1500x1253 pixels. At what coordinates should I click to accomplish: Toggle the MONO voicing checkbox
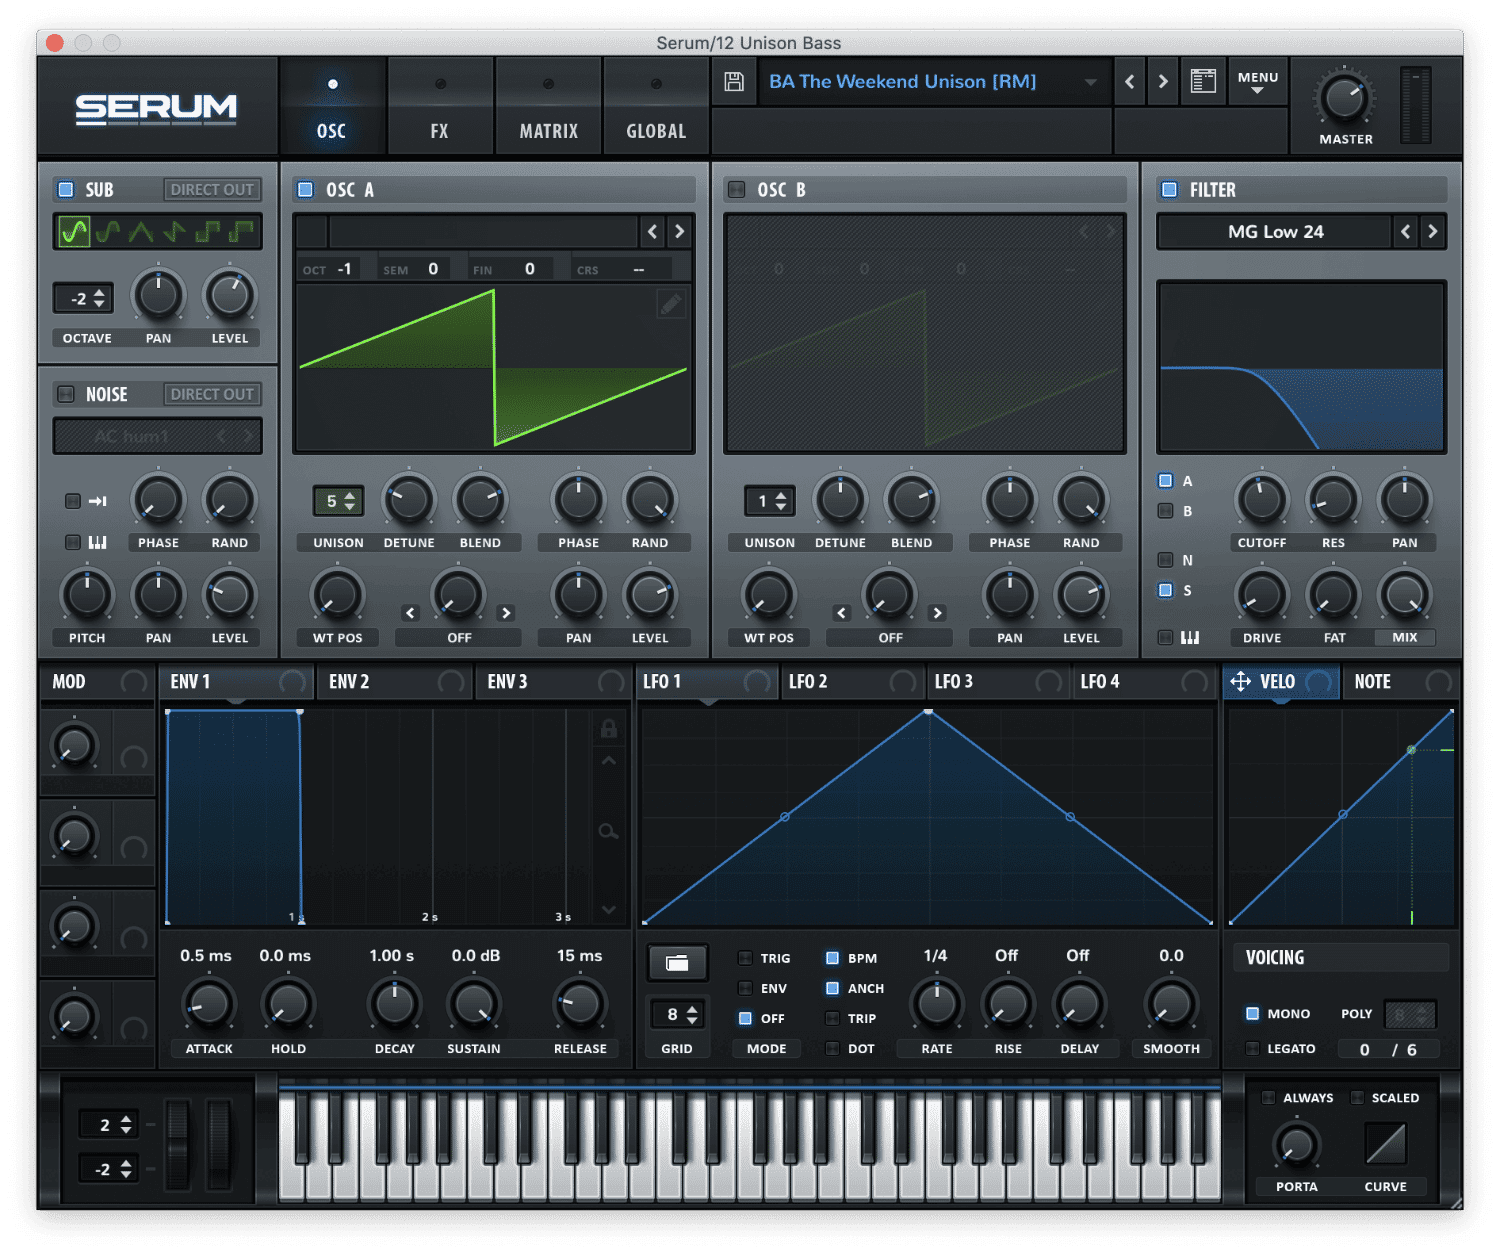tap(1252, 1013)
